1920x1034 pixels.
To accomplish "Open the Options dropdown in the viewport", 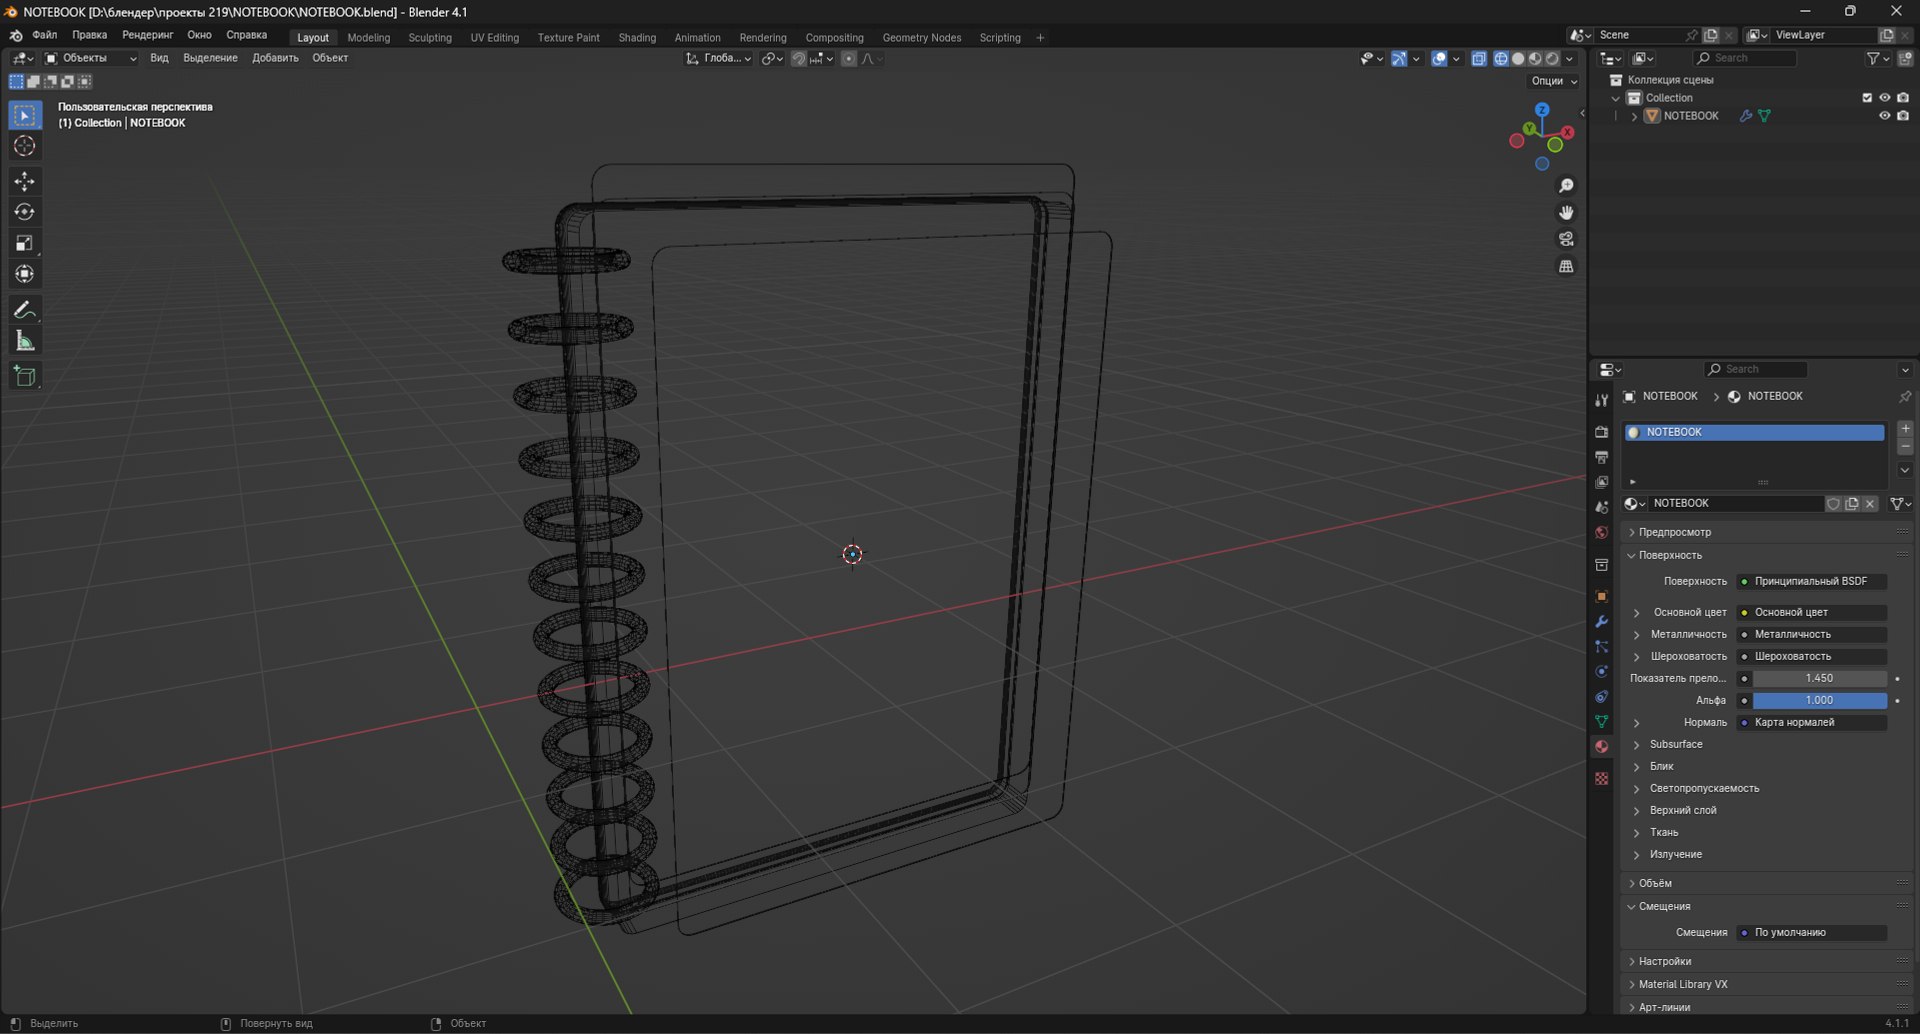I will pyautogui.click(x=1553, y=81).
